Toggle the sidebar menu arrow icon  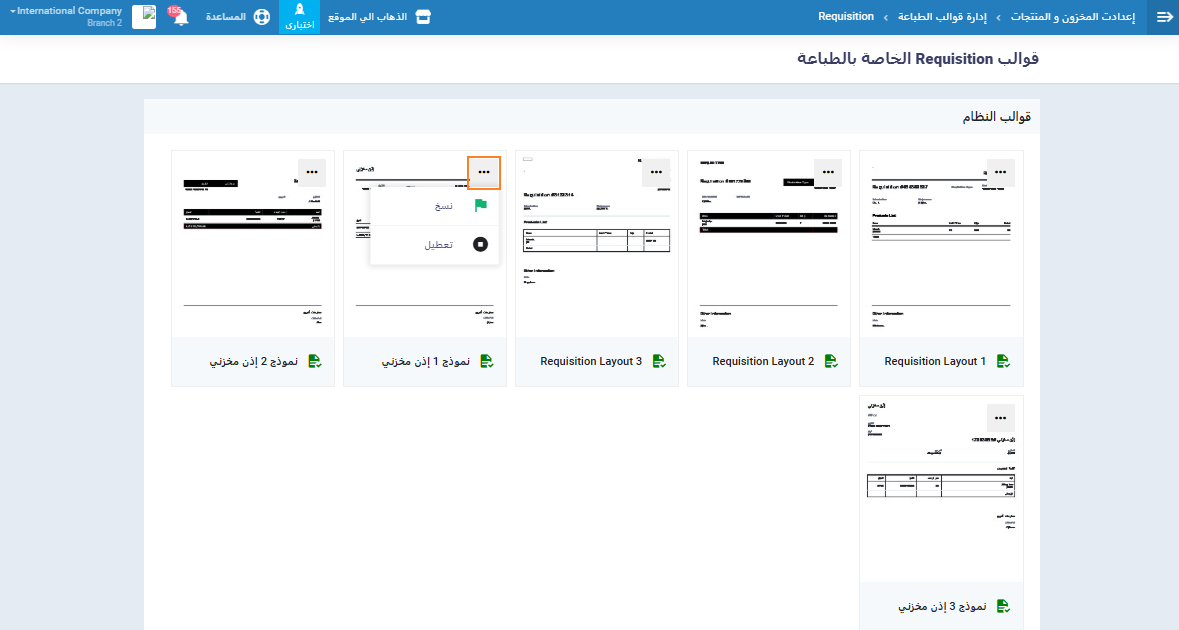(1163, 17)
